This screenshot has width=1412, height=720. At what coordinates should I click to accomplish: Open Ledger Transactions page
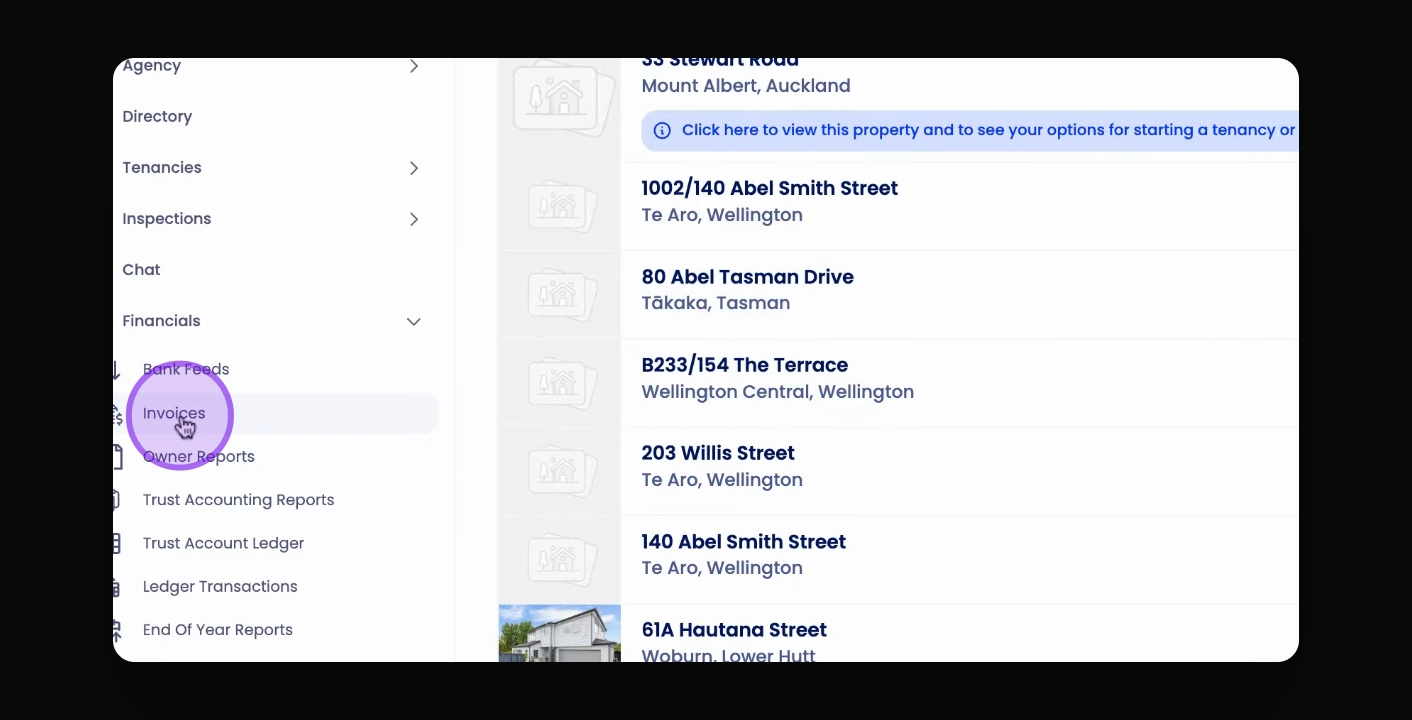[x=220, y=586]
